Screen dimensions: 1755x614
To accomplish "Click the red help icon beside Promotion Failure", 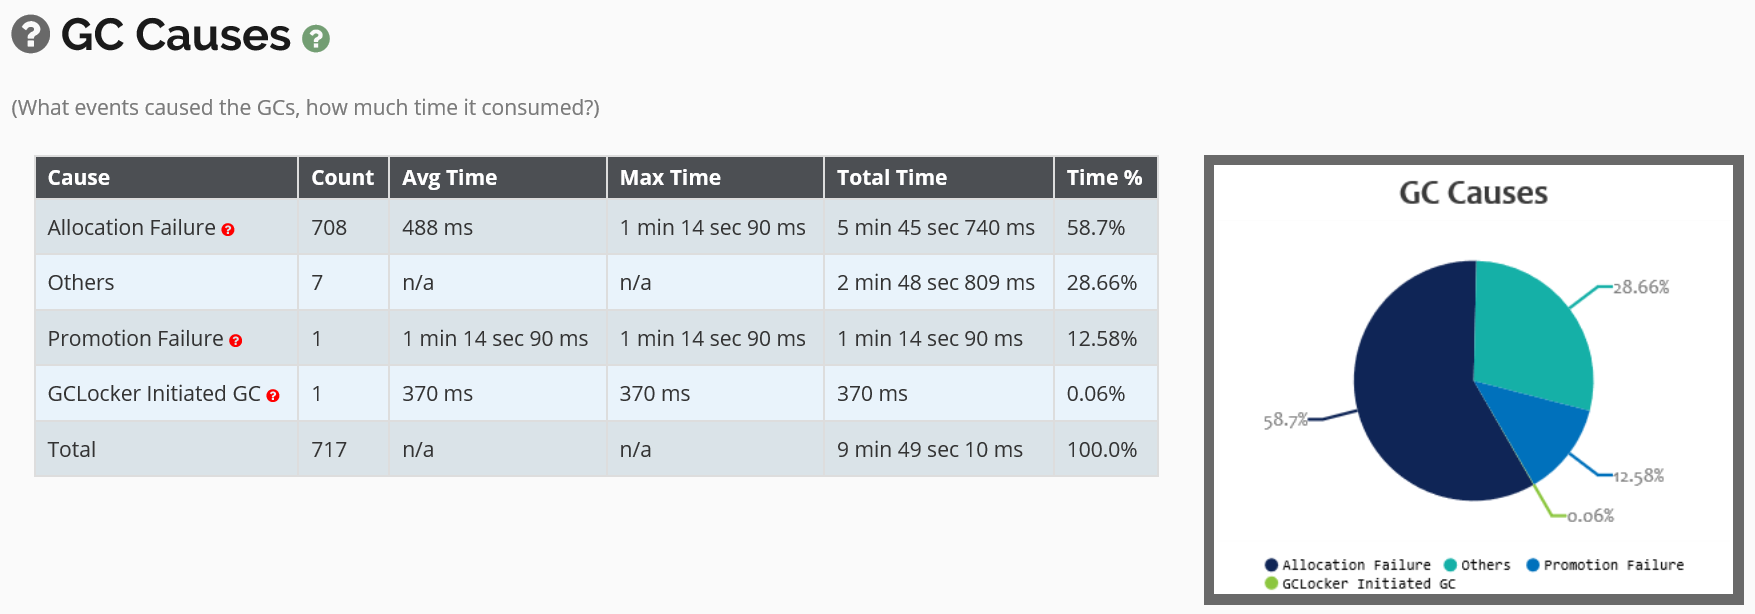I will click(236, 341).
